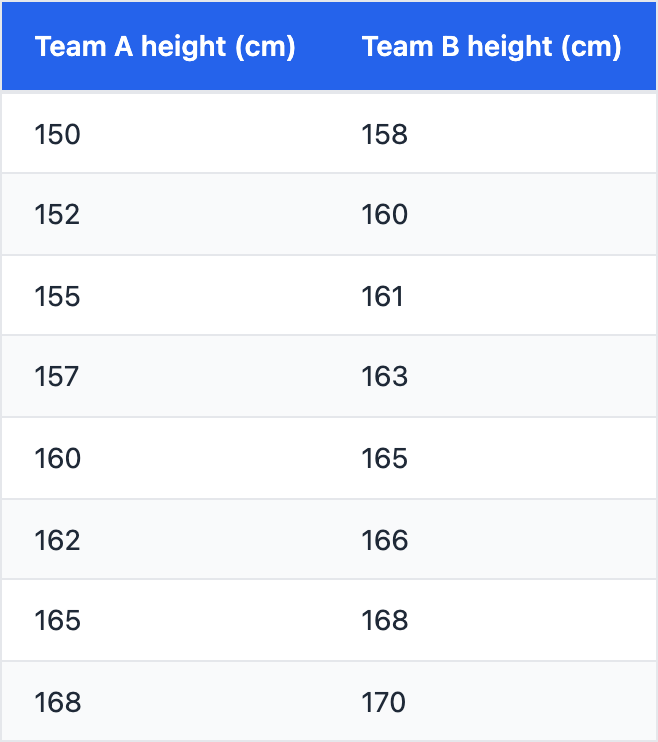This screenshot has height=742, width=658.
Task: Click the 165 cell in Team A column
Action: (x=57, y=621)
